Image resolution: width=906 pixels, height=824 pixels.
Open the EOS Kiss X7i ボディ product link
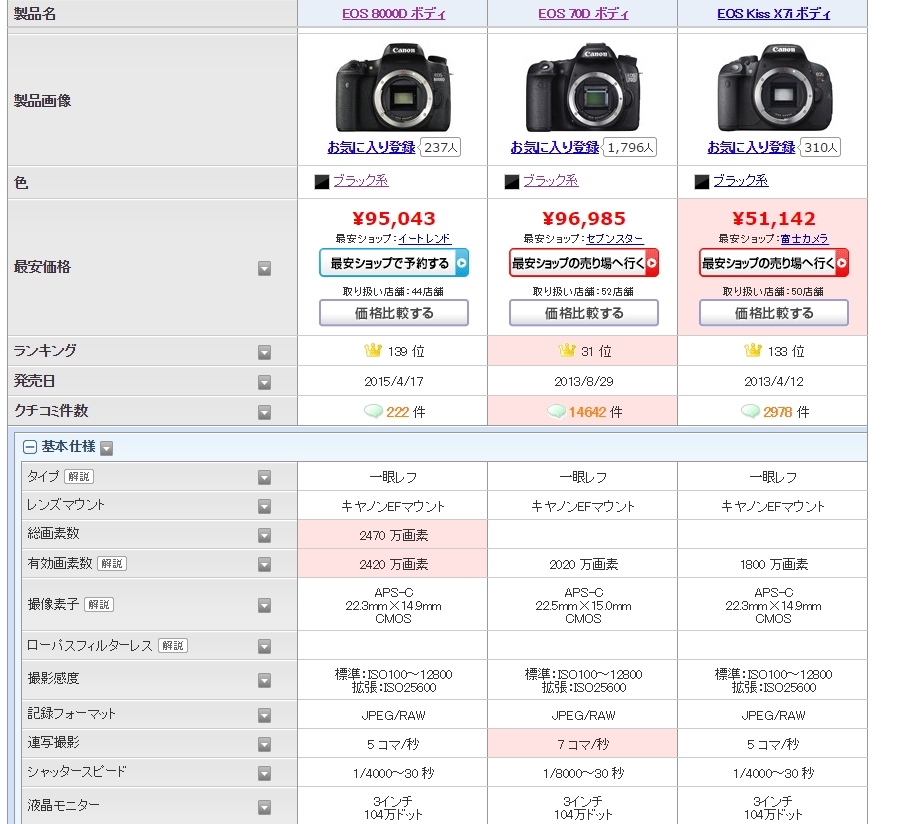773,13
